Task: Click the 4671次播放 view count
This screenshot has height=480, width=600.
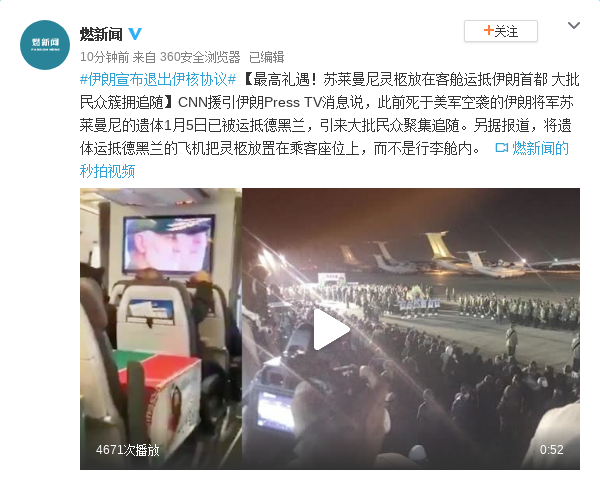Action: click(x=127, y=450)
